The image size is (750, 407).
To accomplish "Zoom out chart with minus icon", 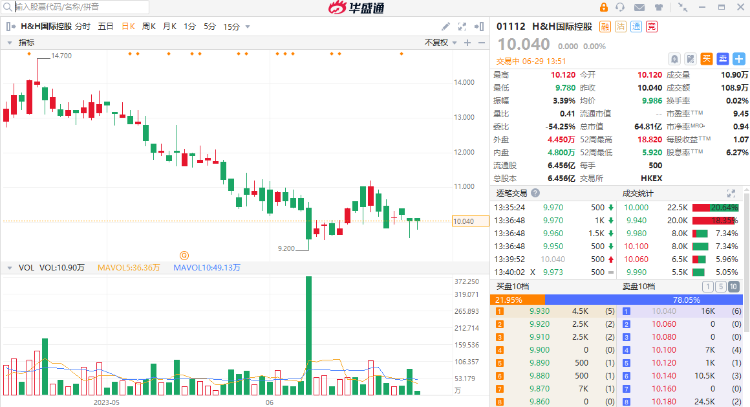I will click(482, 43).
